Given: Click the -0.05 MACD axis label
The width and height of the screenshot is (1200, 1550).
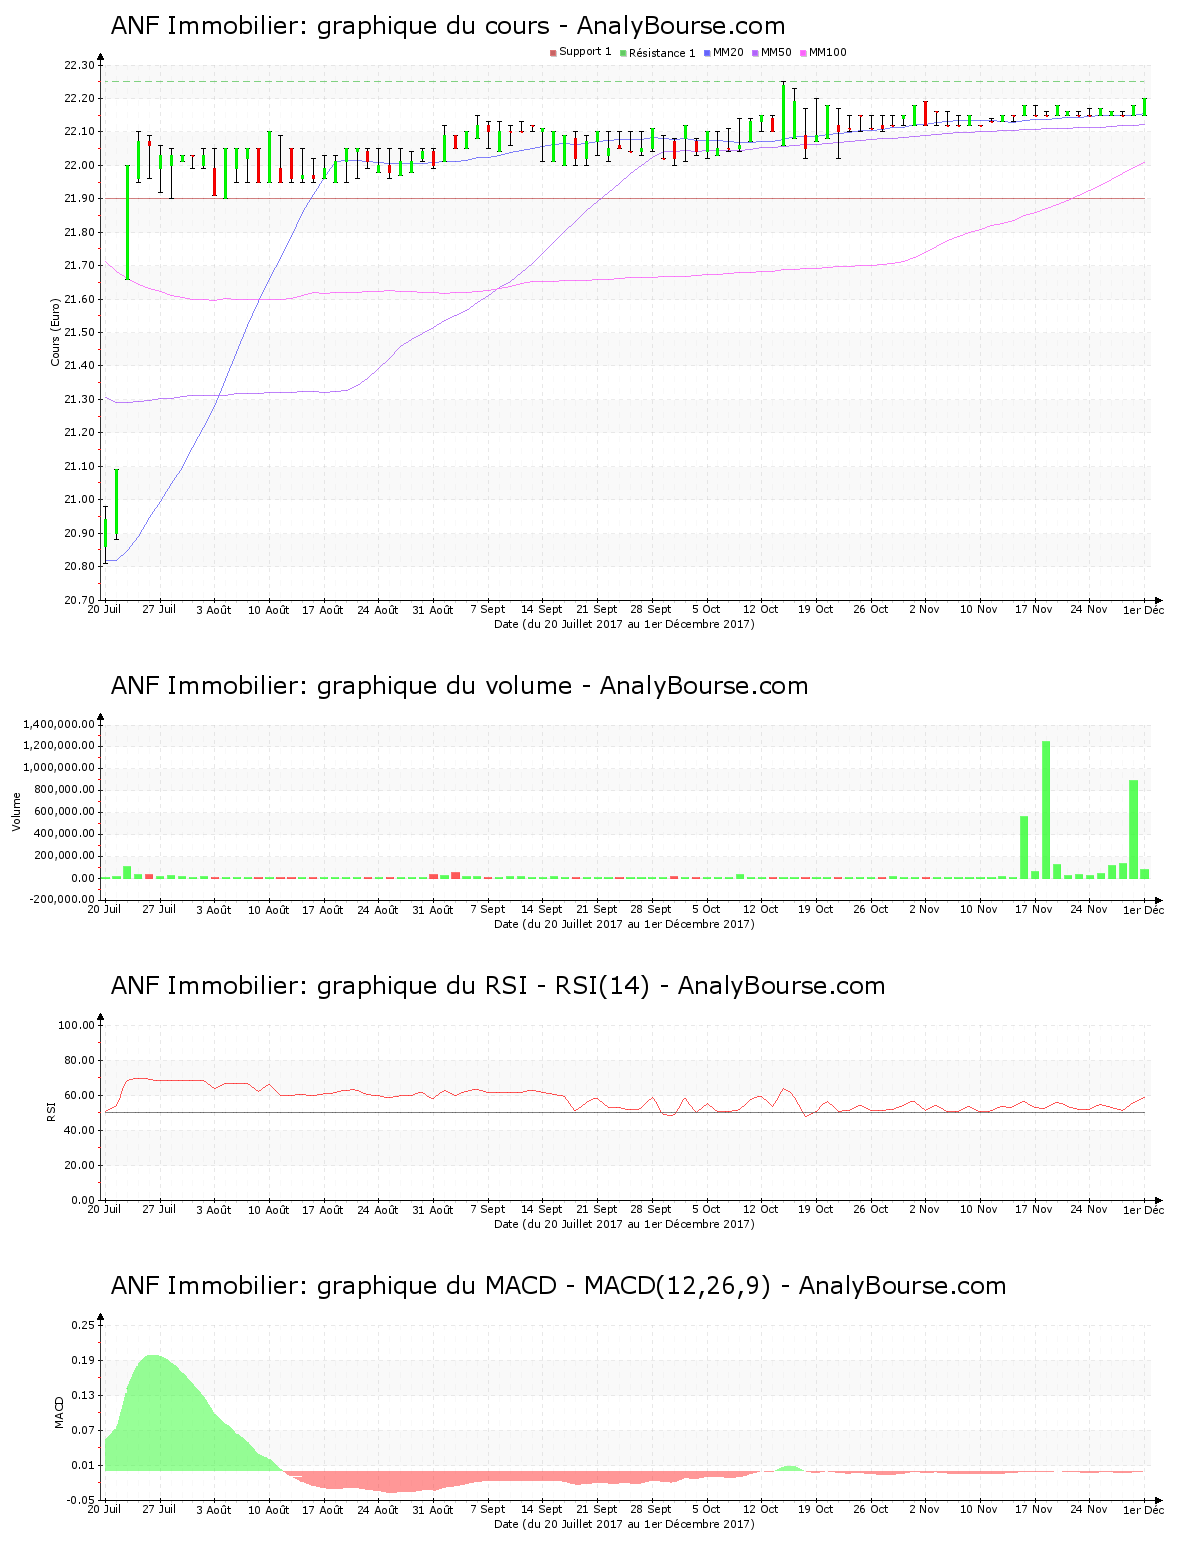Looking at the screenshot, I should pyautogui.click(x=81, y=1500).
